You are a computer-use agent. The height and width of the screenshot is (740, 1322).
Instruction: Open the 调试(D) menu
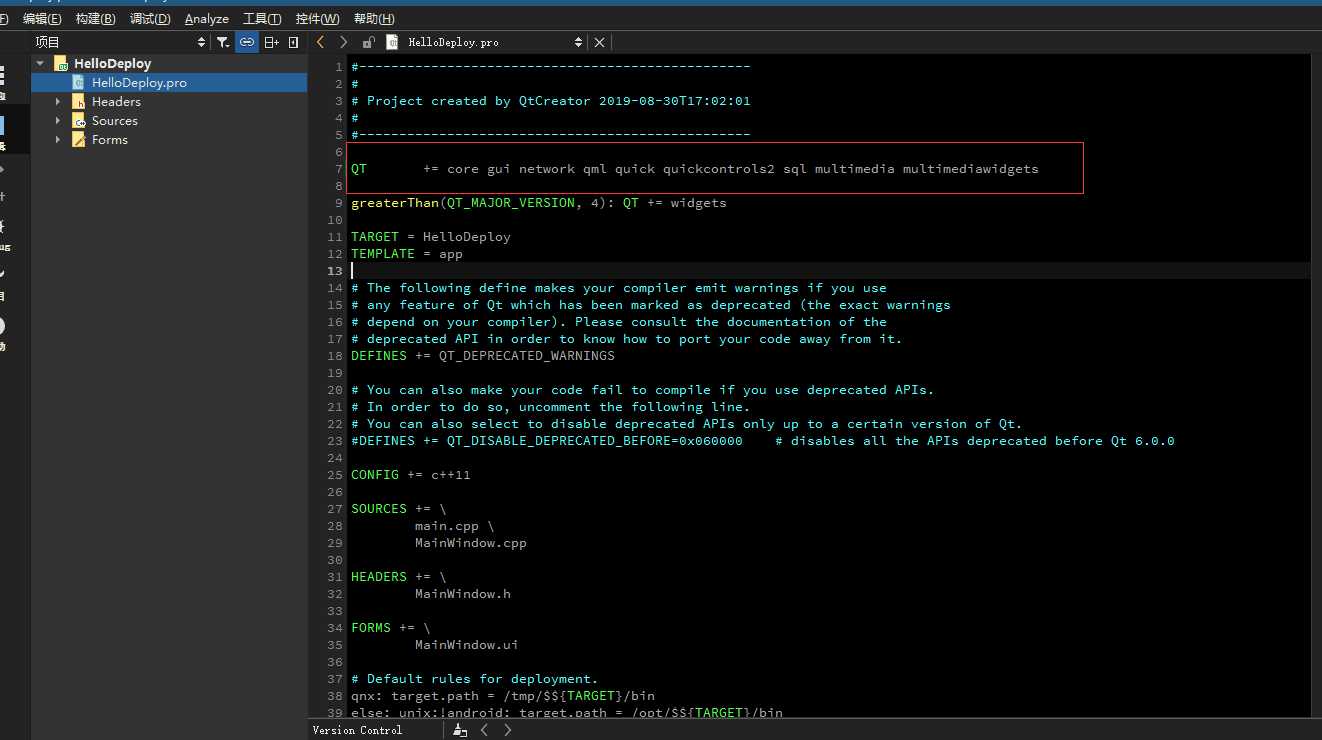[x=150, y=19]
